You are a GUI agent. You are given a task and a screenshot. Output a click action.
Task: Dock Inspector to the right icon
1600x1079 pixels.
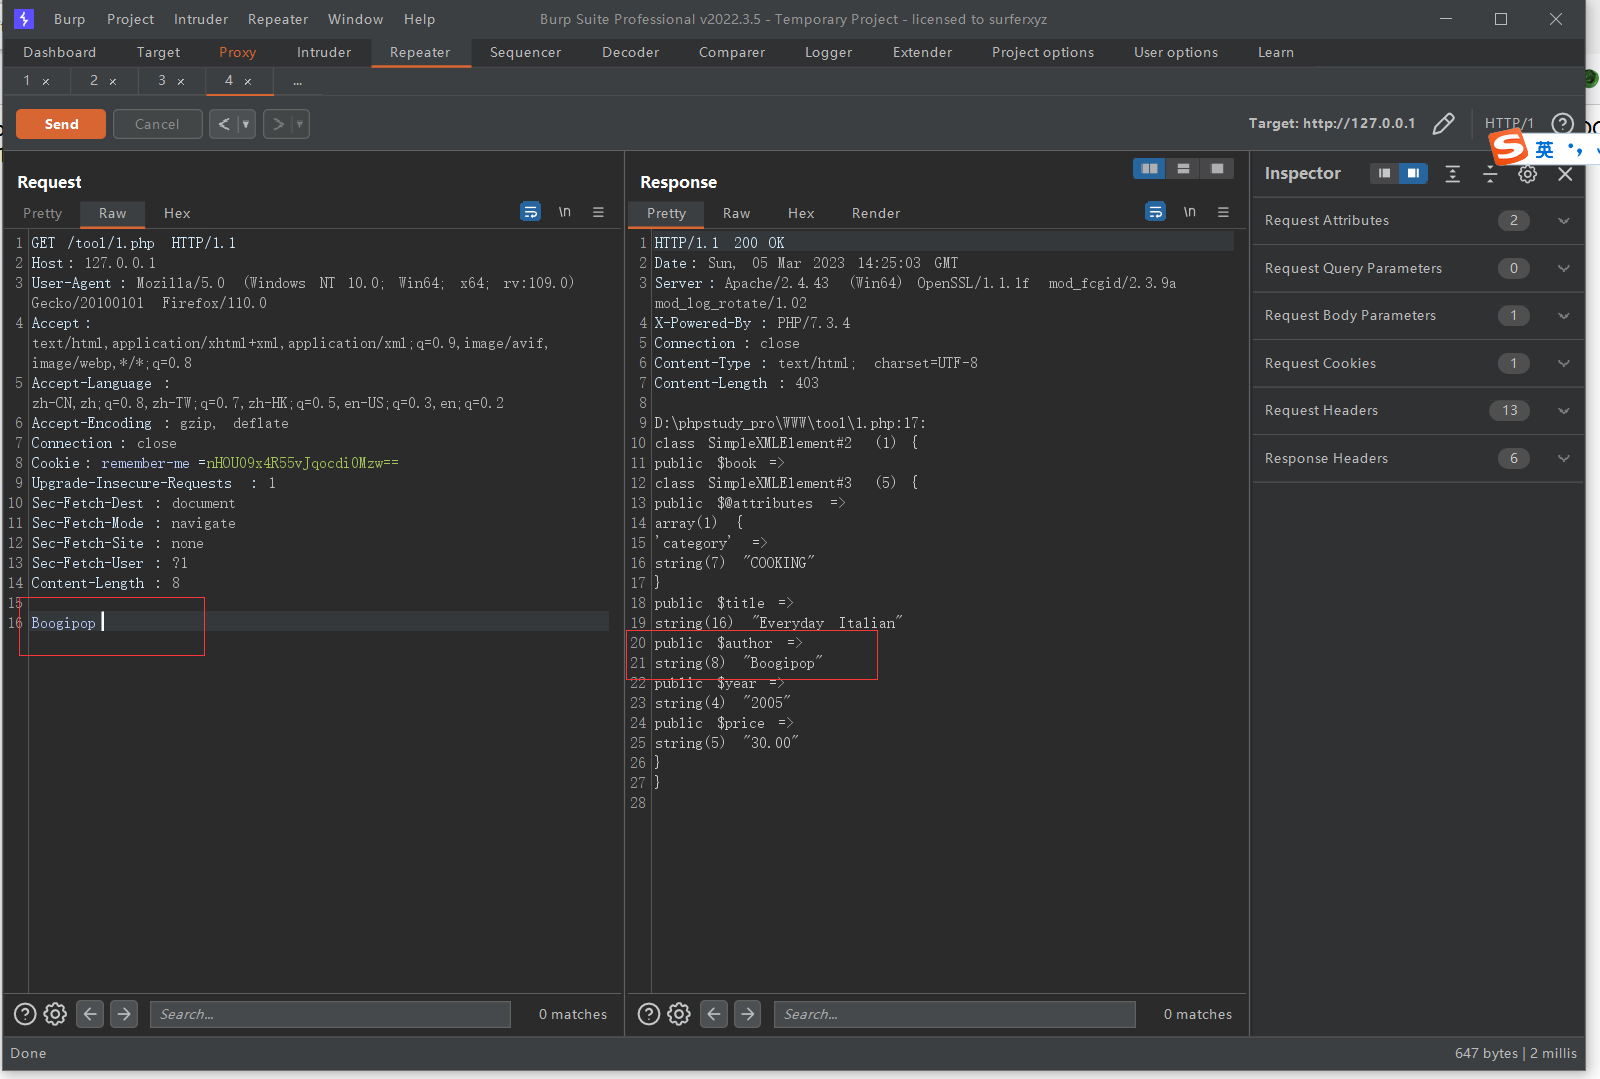pos(1413,173)
